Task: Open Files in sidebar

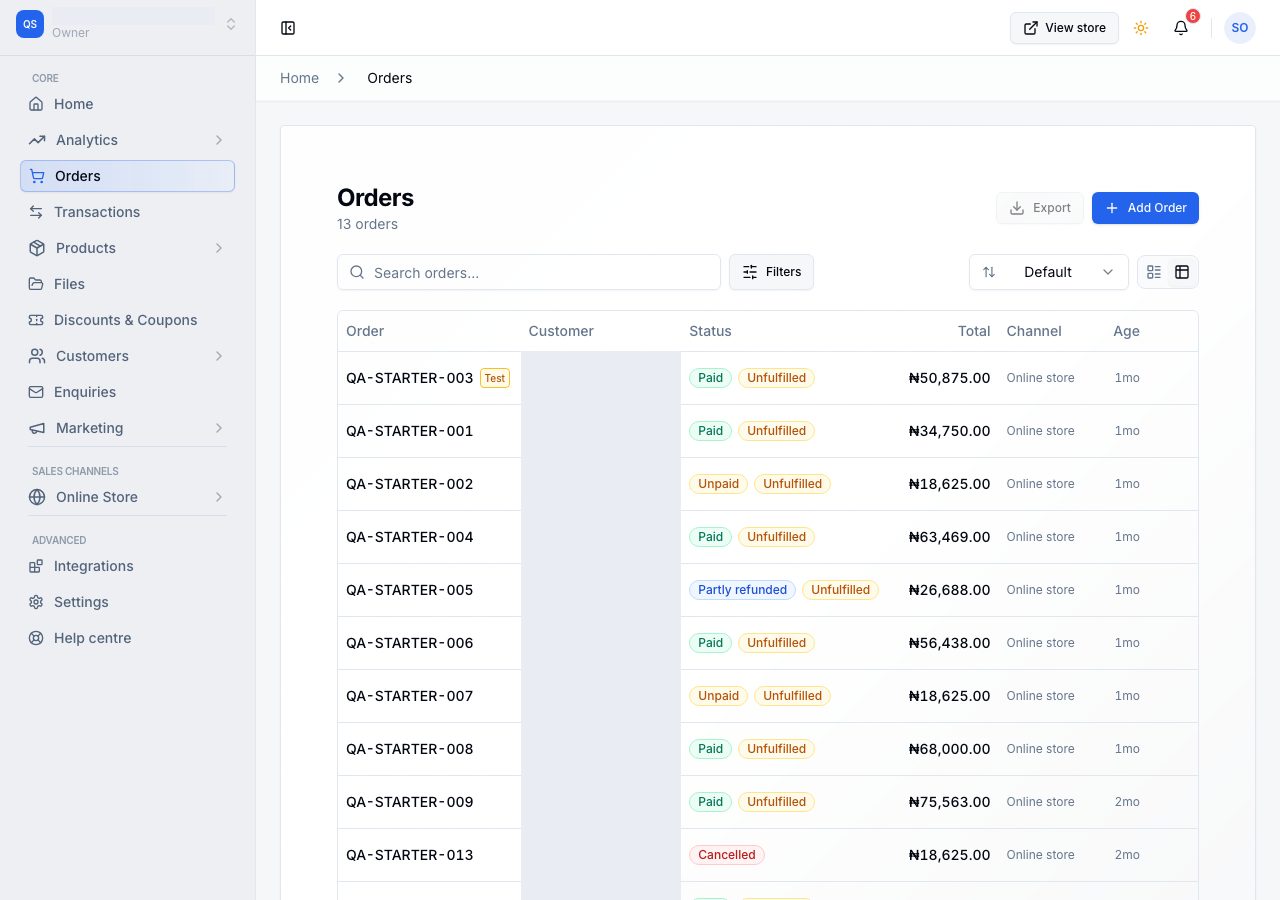Action: [127, 284]
